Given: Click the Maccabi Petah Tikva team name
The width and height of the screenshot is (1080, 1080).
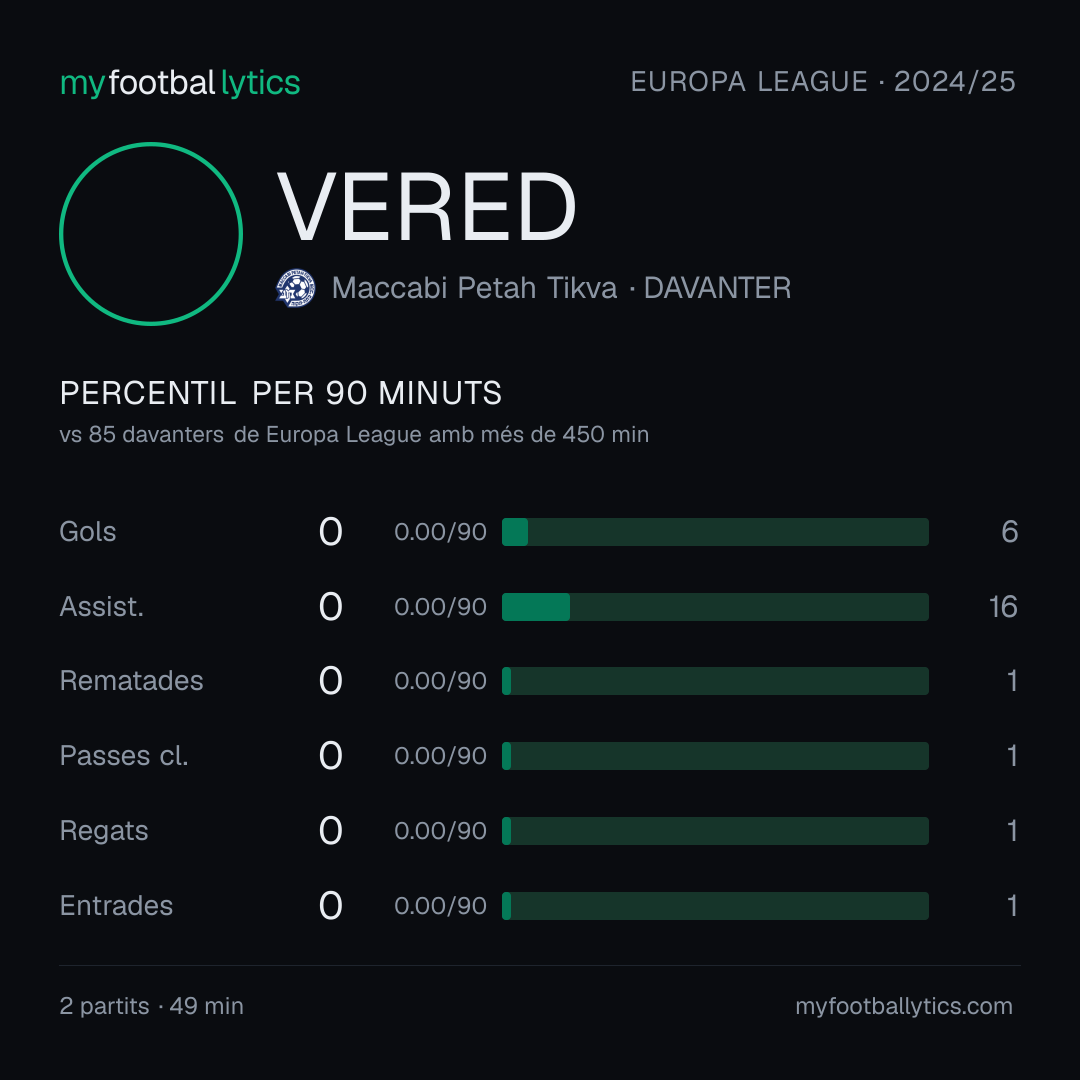Looking at the screenshot, I should tap(474, 288).
